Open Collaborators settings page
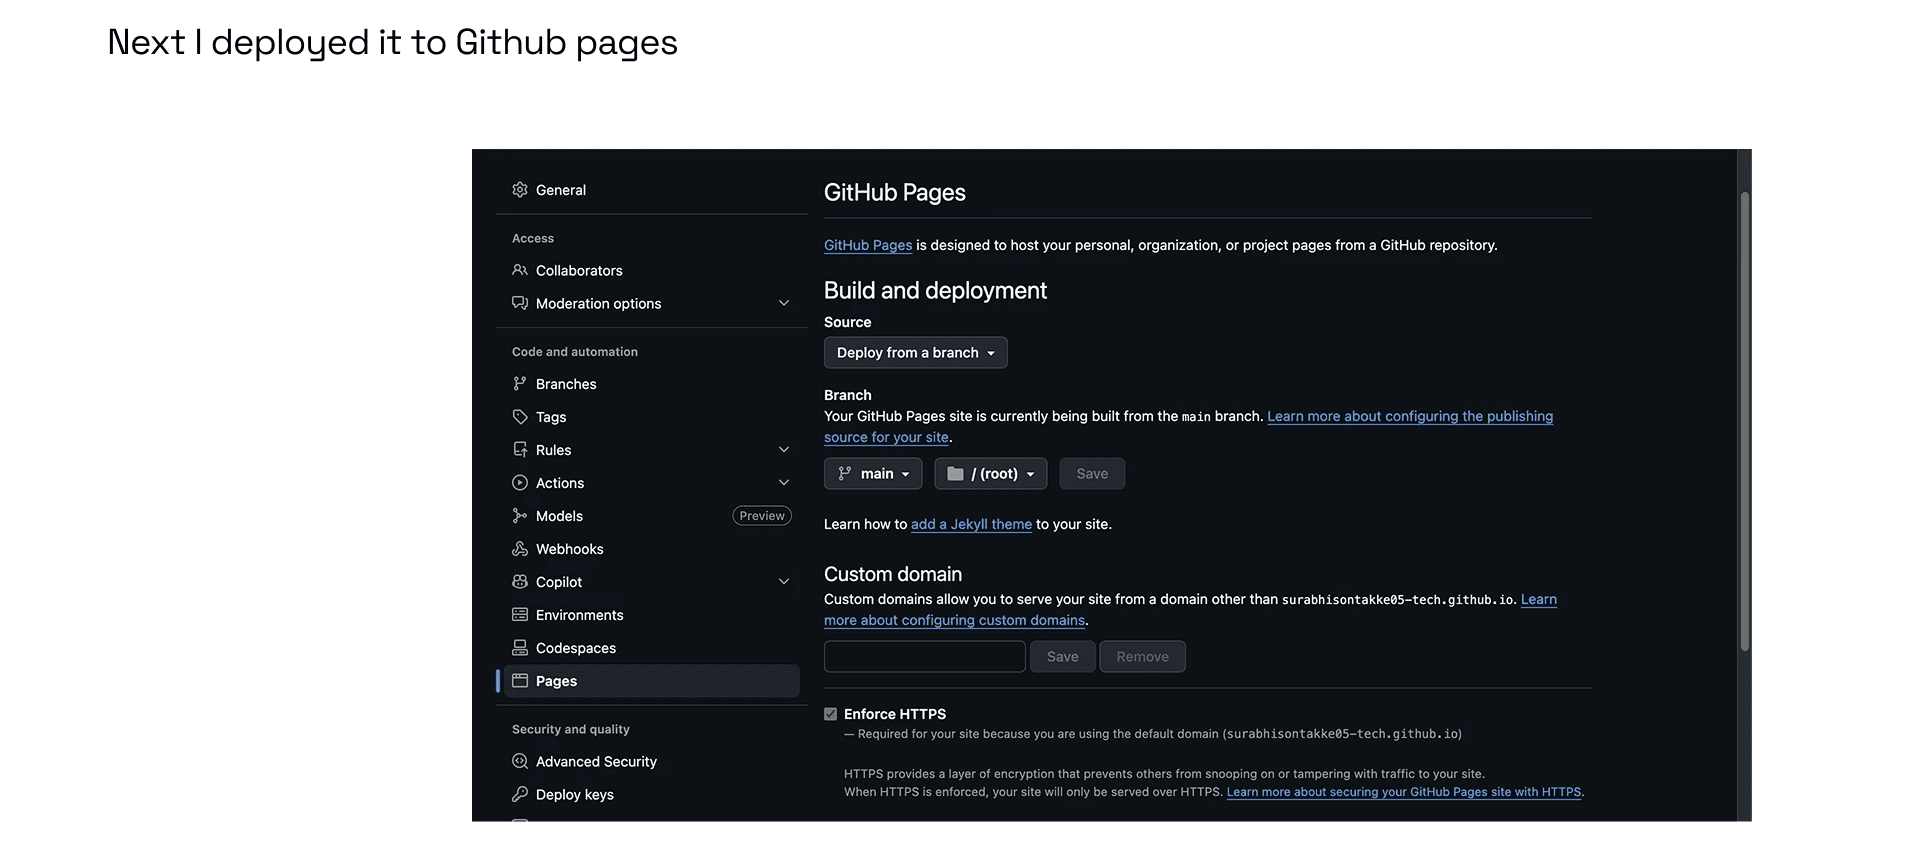Viewport: 1920px width, 859px height. coord(652,270)
